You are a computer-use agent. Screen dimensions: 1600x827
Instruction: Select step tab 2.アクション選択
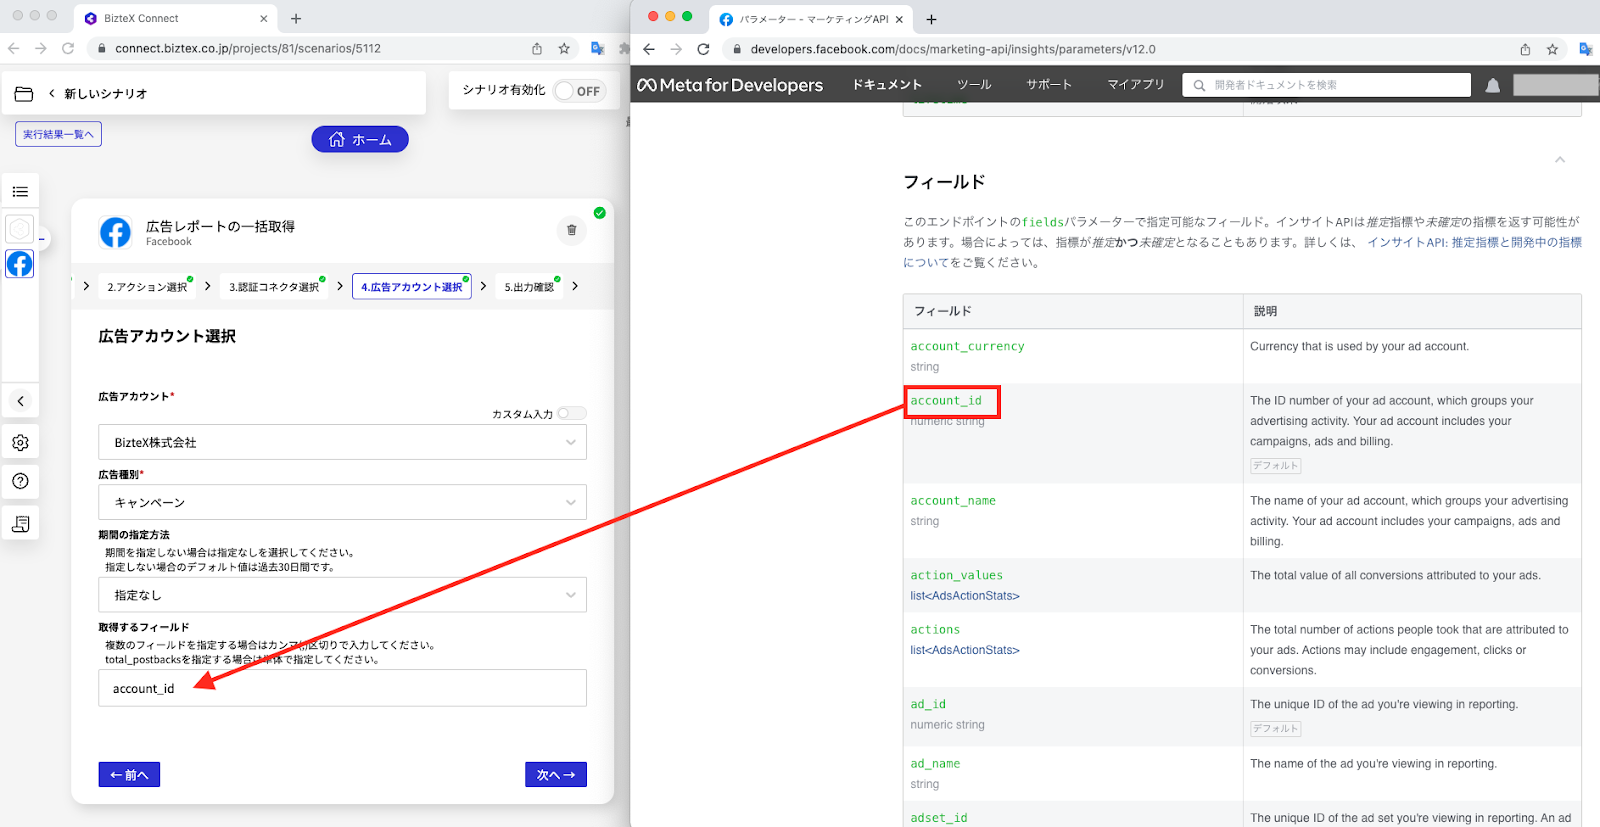click(147, 287)
